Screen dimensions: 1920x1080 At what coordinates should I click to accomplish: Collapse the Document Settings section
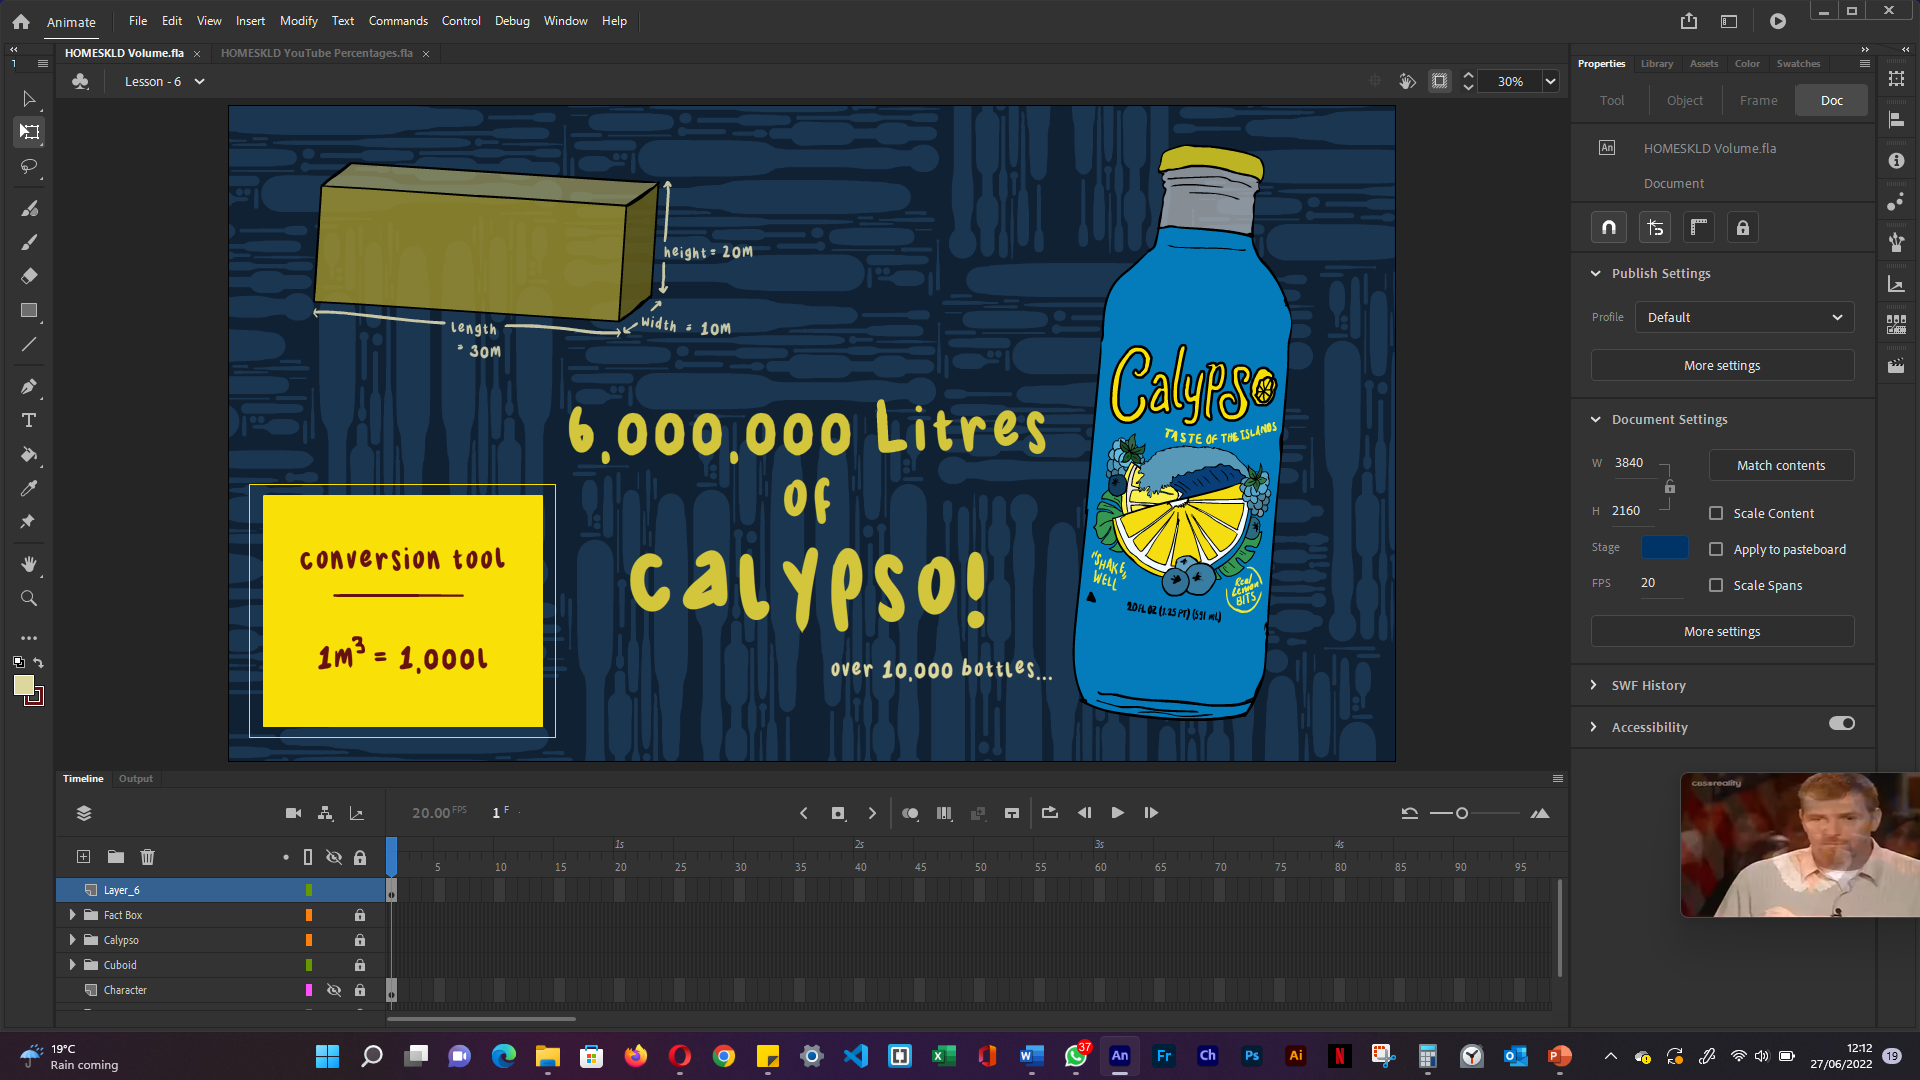[1595, 419]
